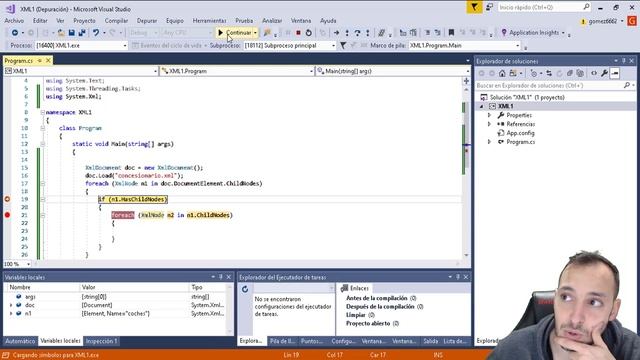Screen dimensions: 640x360
Task: Click the View Code icon in Solution Explorer
Action: [594, 73]
